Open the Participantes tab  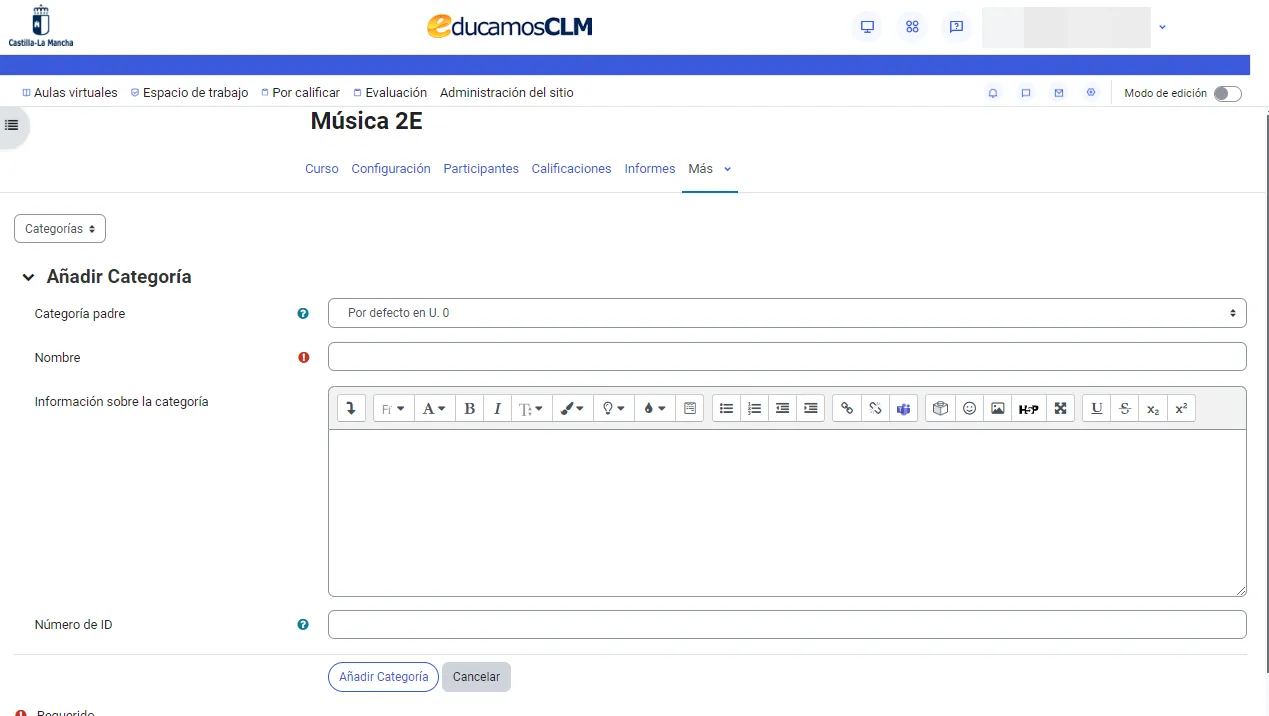[481, 169]
